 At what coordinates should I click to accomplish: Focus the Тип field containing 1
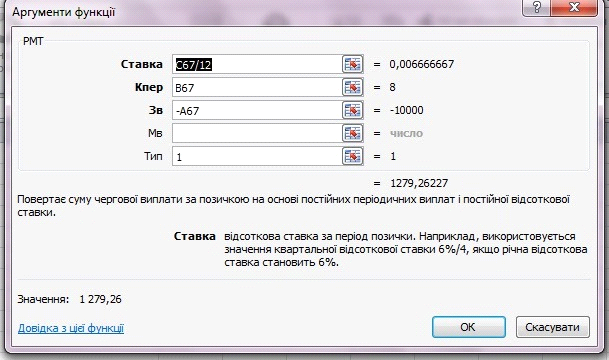pyautogui.click(x=257, y=156)
